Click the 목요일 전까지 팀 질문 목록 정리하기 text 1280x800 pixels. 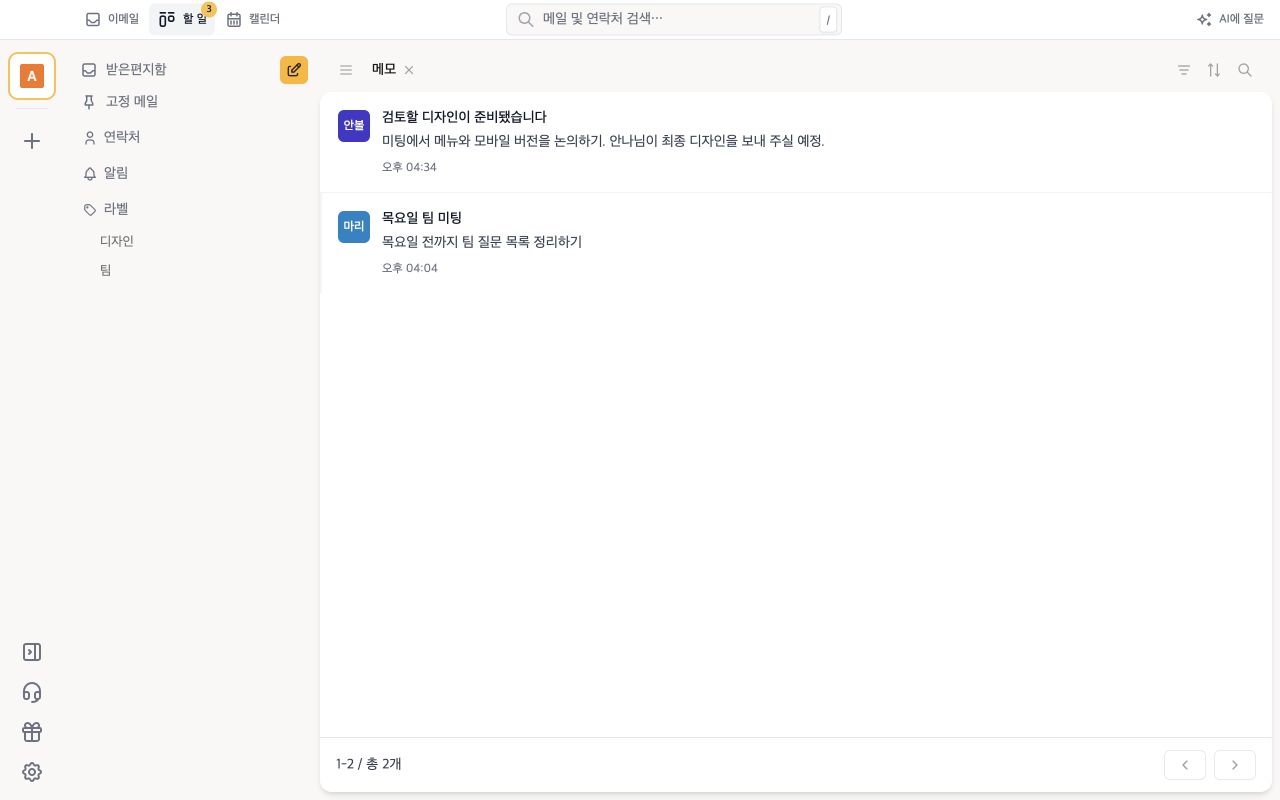[x=482, y=242]
